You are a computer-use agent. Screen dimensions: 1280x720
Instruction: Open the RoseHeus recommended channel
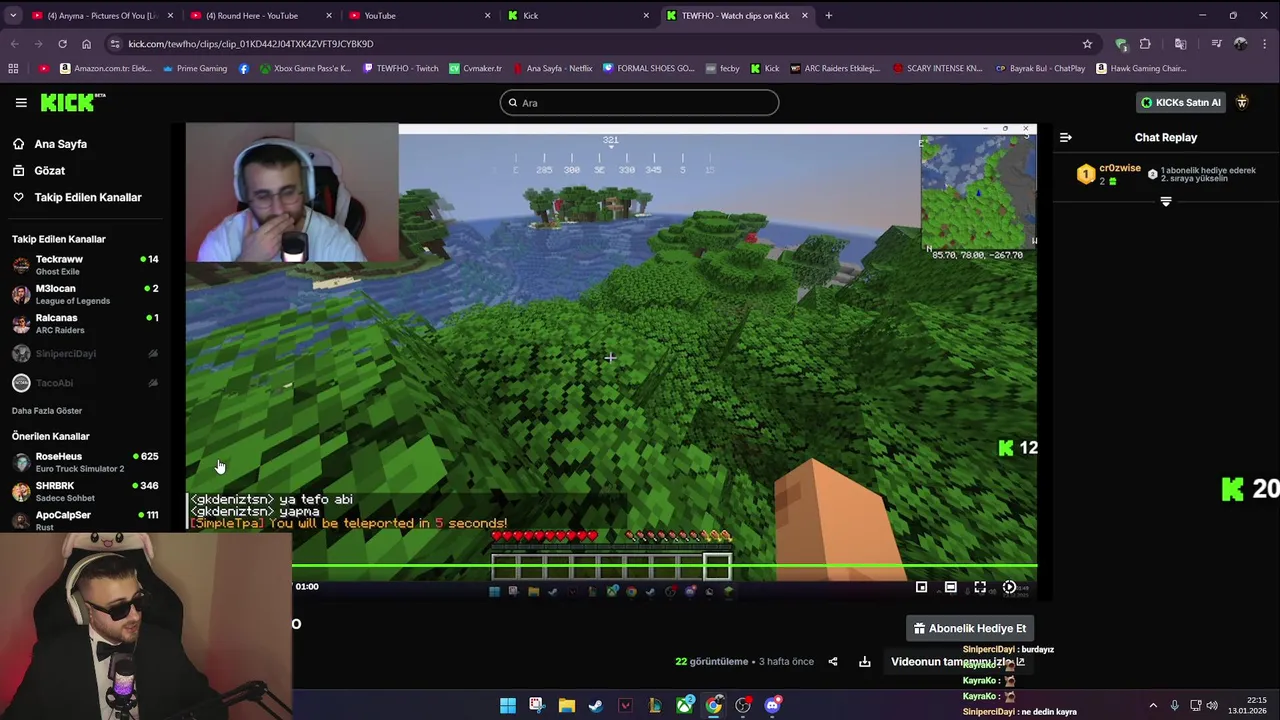pyautogui.click(x=85, y=462)
